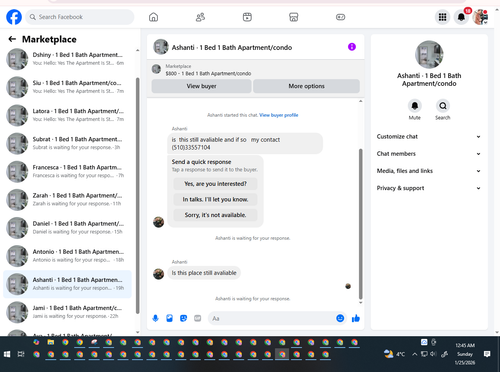Open the Facebook menu grid icon
500x372 pixels.
click(442, 17)
